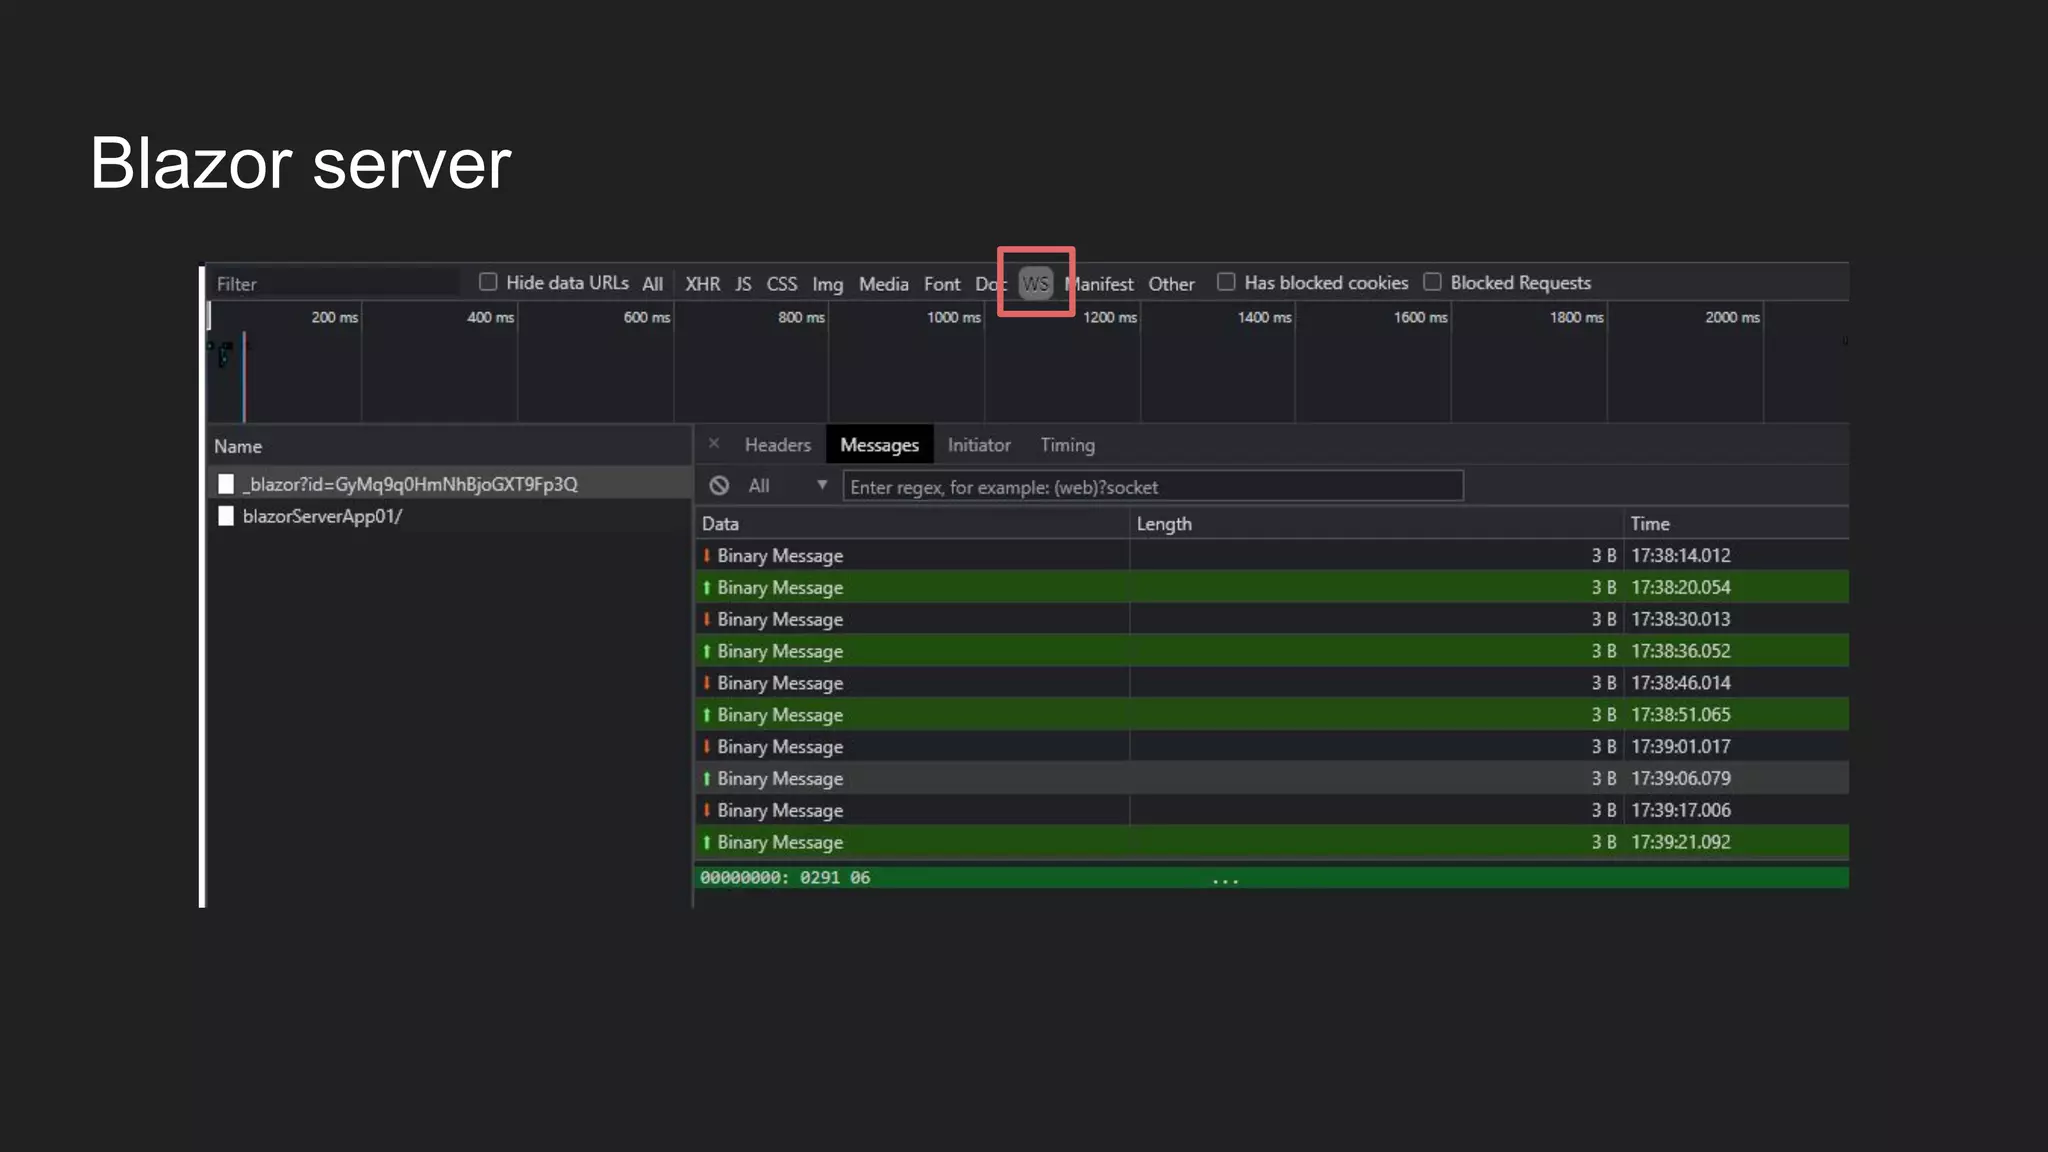Check Has blocked cookies option
Image resolution: width=2048 pixels, height=1152 pixels.
click(x=1226, y=282)
